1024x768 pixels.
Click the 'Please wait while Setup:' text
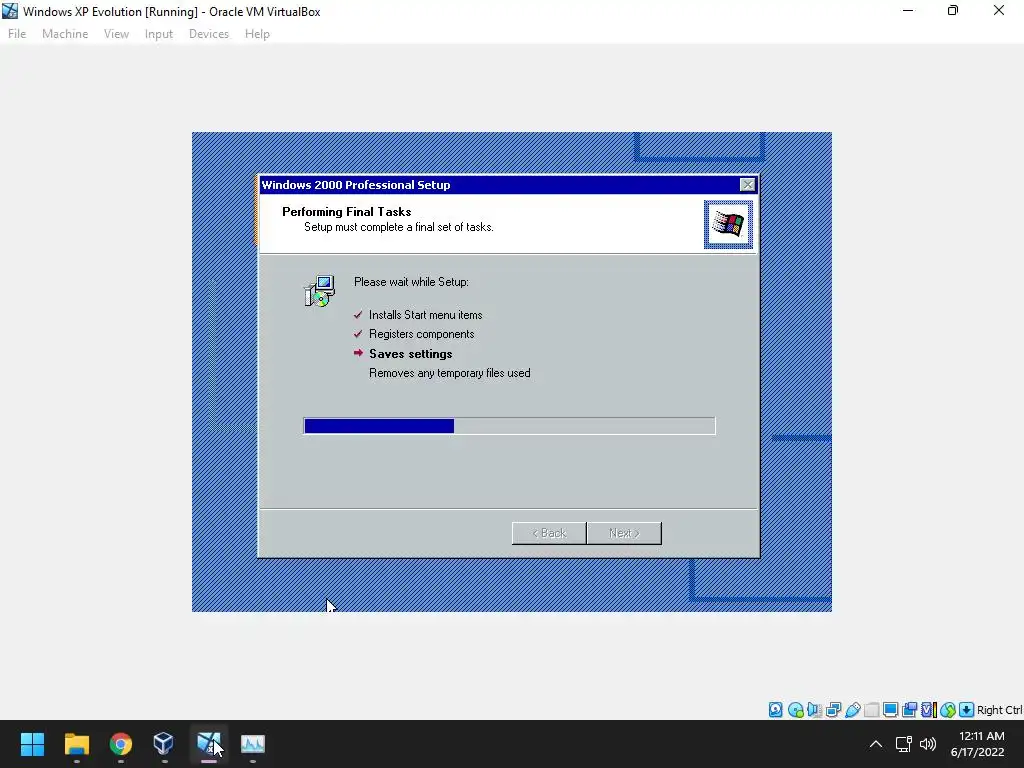pyautogui.click(x=411, y=282)
